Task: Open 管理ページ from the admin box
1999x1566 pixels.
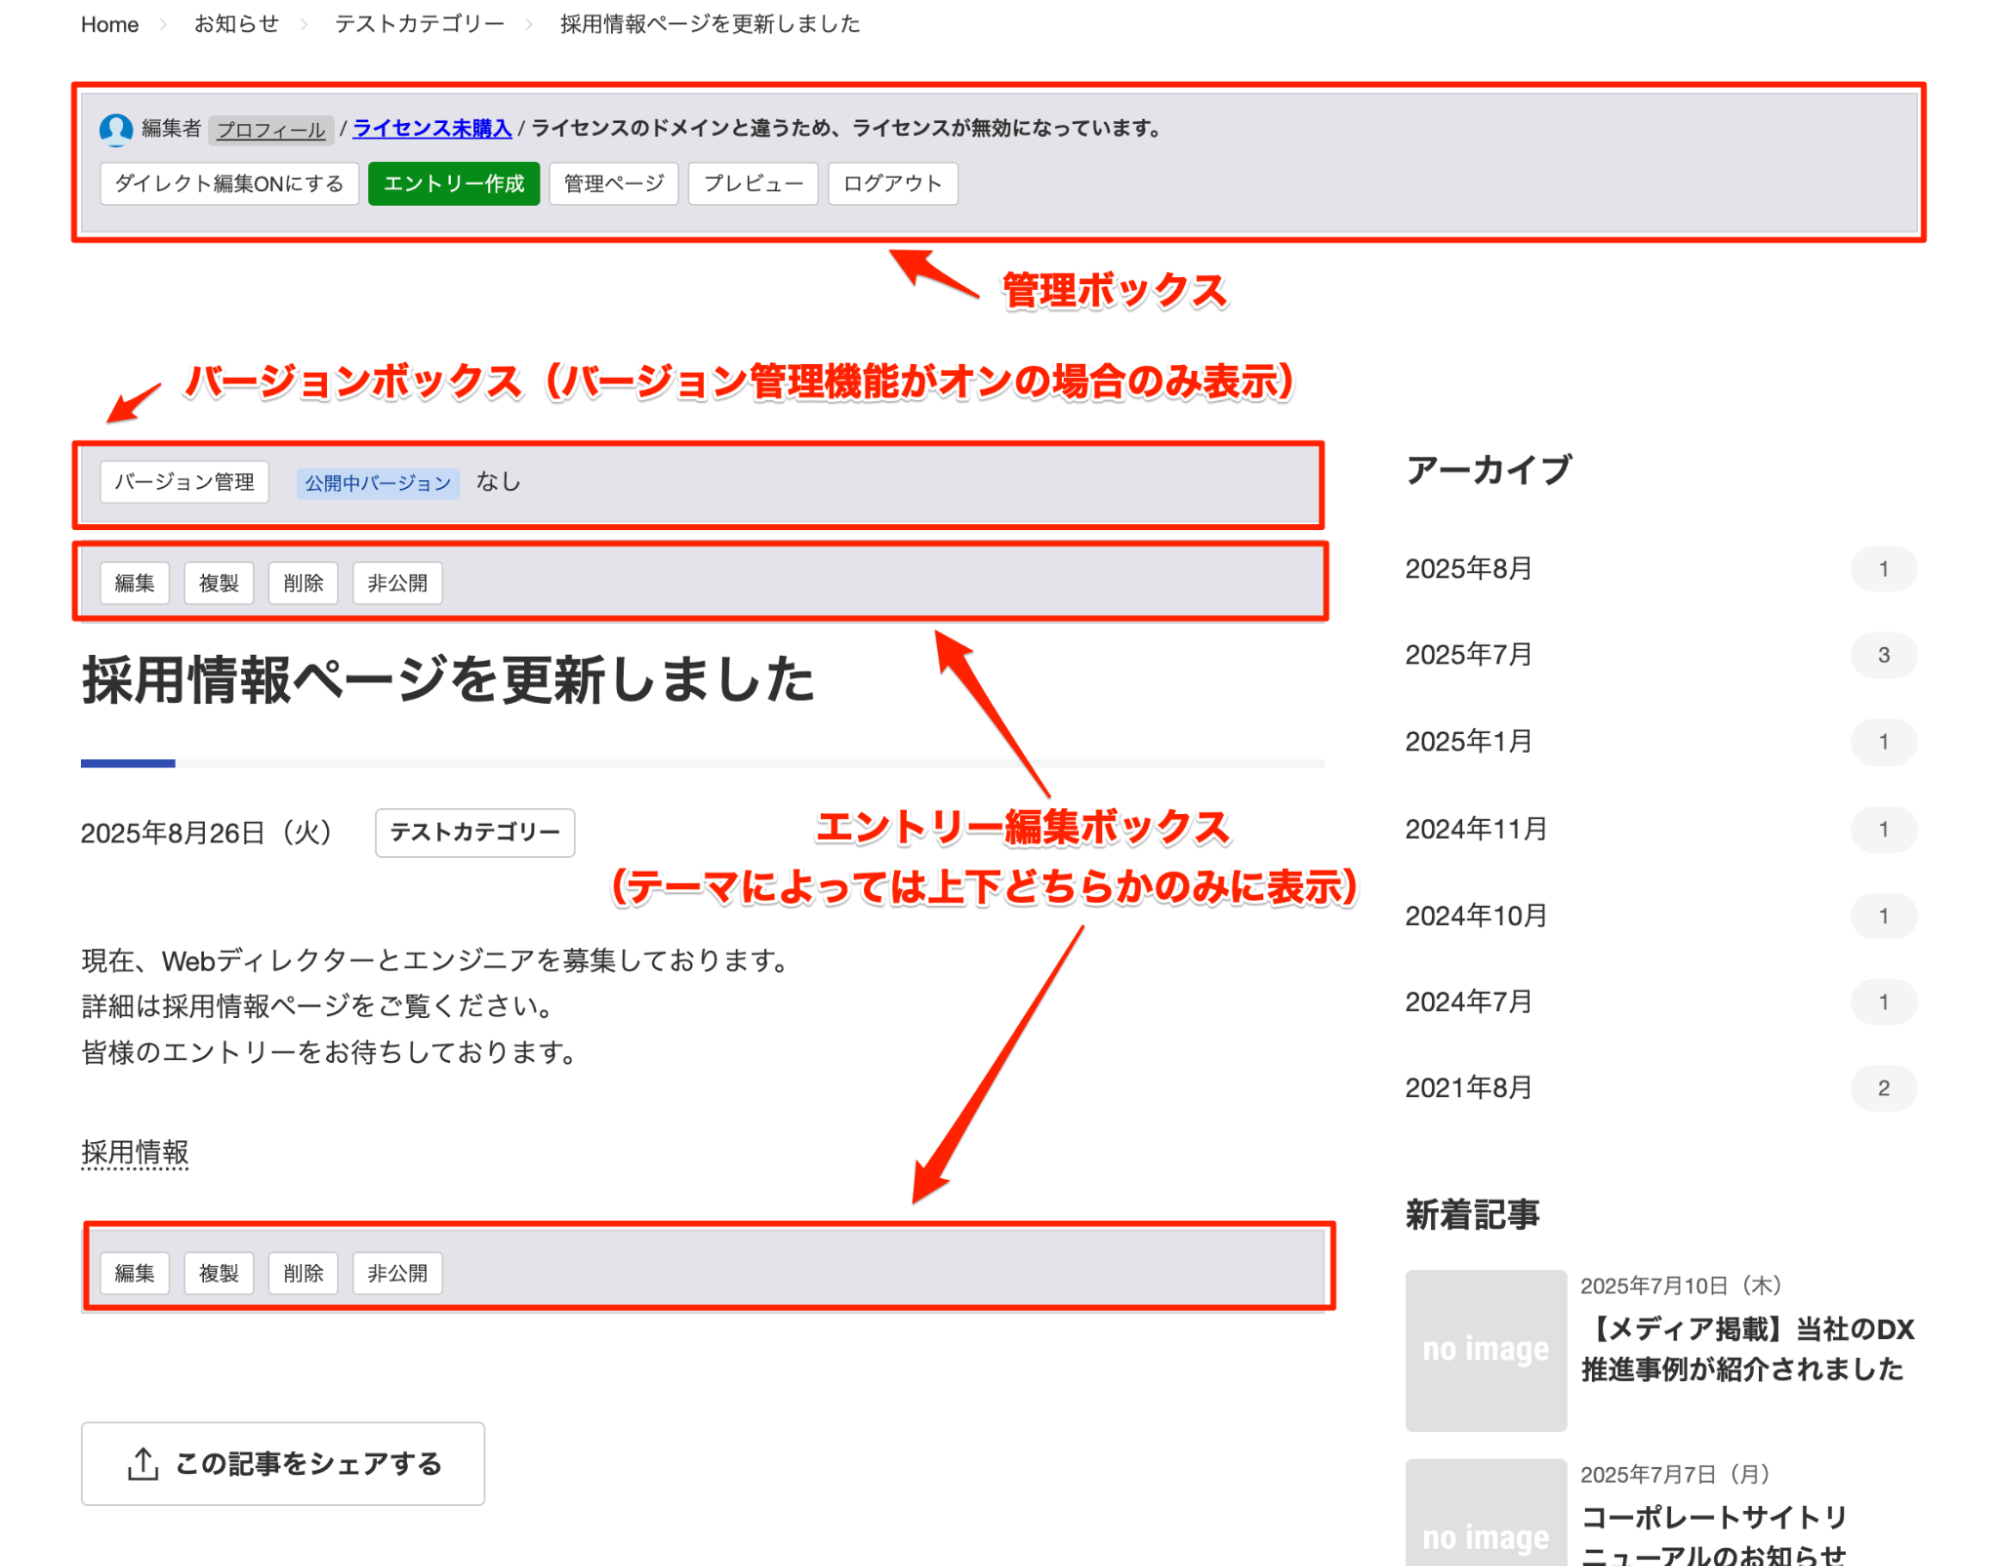Action: click(613, 184)
